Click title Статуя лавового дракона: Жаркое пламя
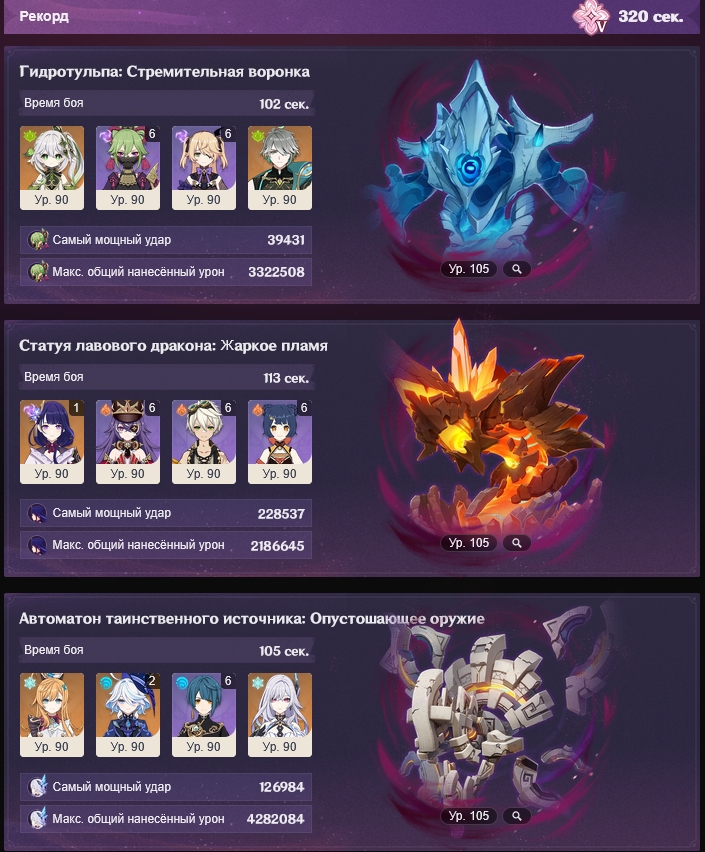 pos(173,346)
